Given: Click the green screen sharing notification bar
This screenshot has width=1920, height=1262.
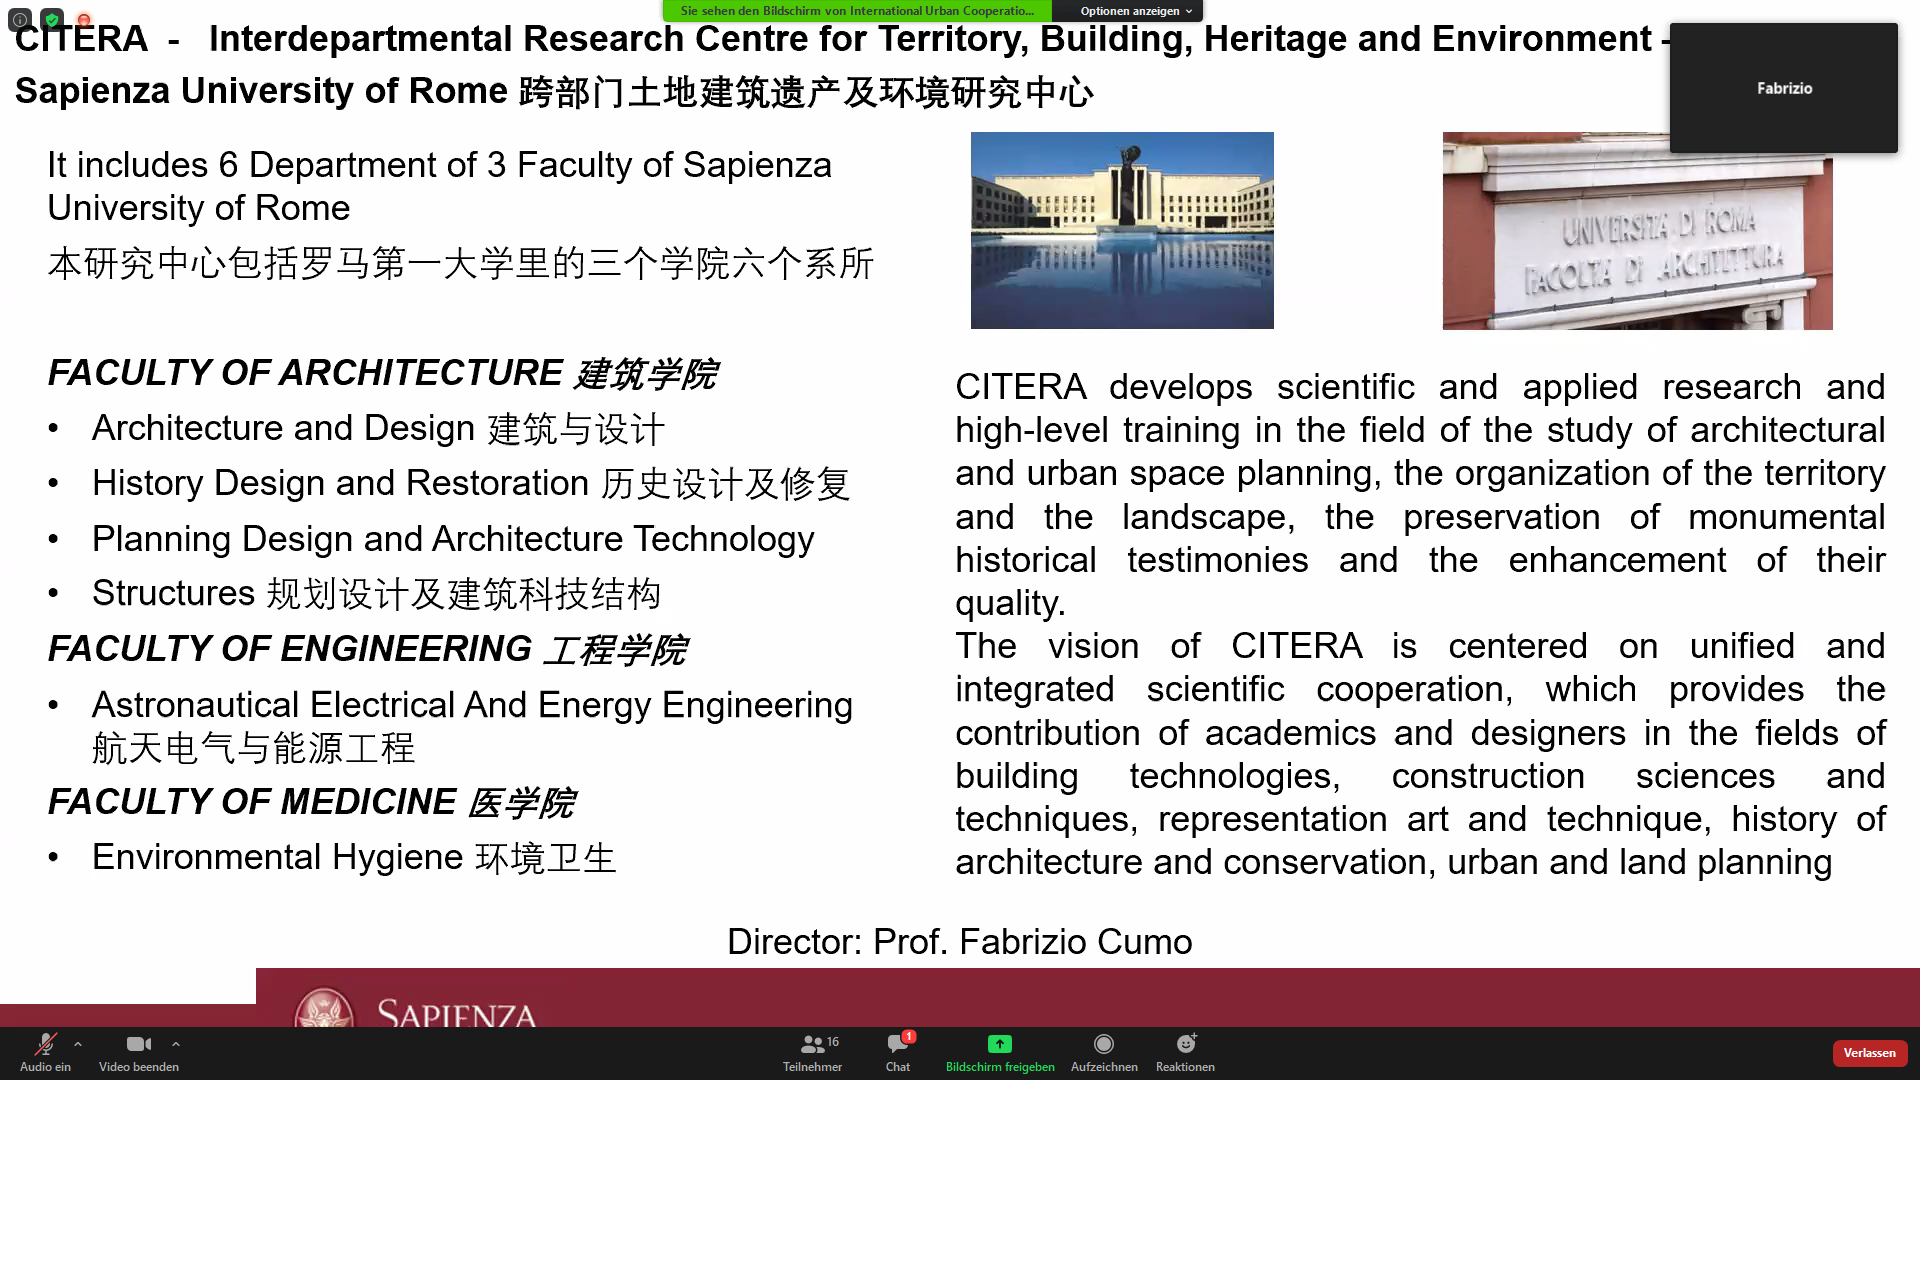Looking at the screenshot, I should 857,11.
